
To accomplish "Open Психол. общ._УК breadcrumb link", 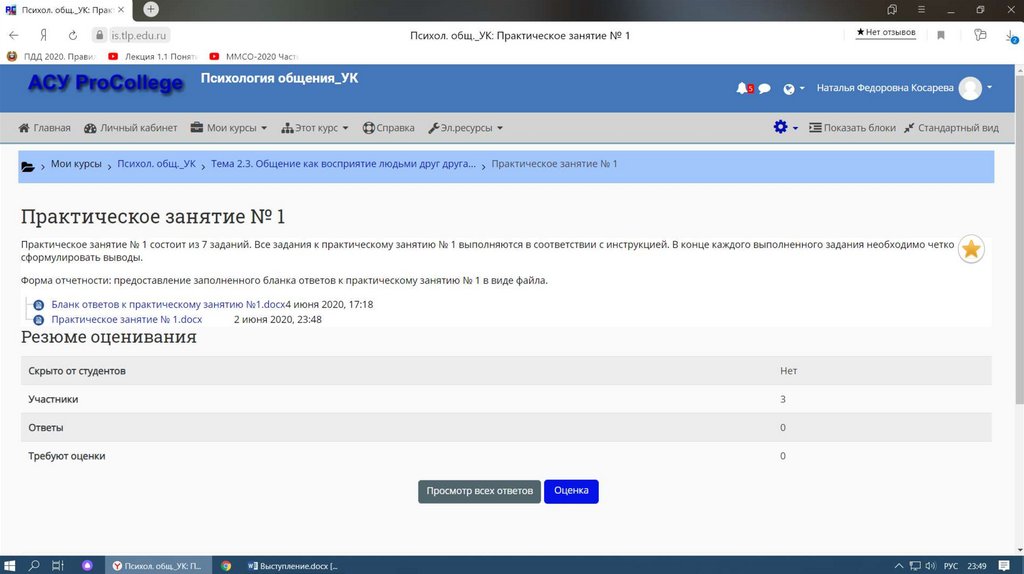I will click(x=156, y=164).
